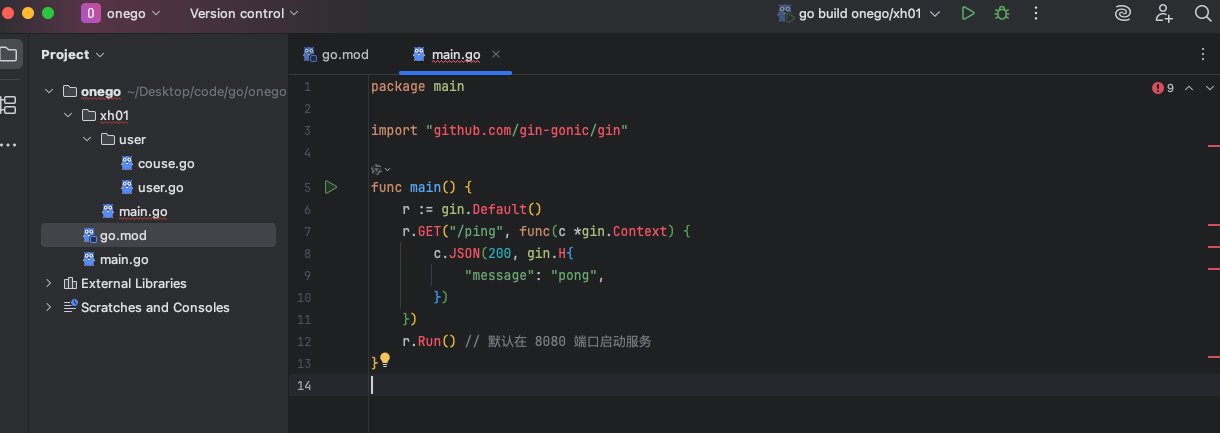The height and width of the screenshot is (433, 1220).
Task: Click the inlay hints icon above func main
Action: pyautogui.click(x=377, y=169)
